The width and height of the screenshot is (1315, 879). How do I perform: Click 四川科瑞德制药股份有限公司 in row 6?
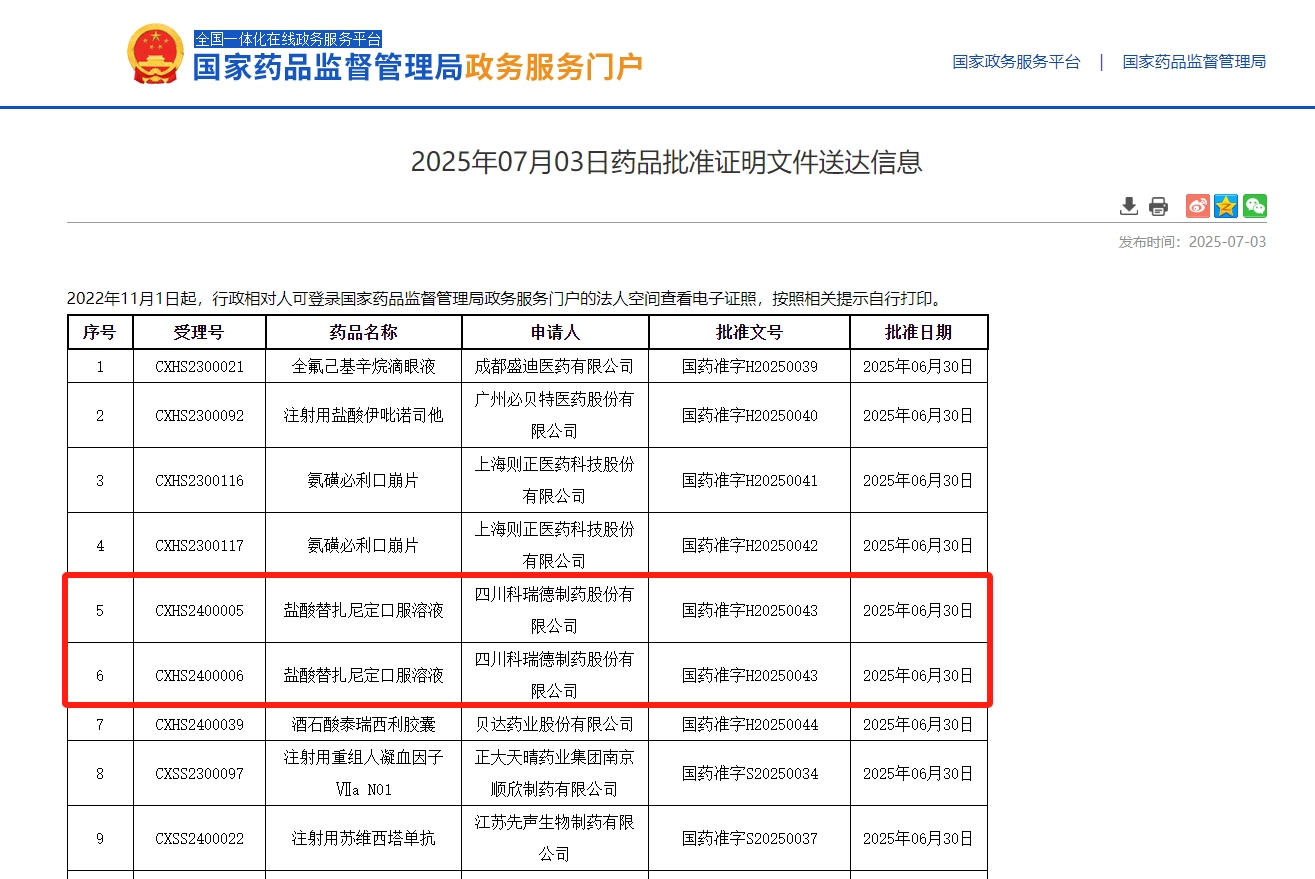tap(555, 675)
